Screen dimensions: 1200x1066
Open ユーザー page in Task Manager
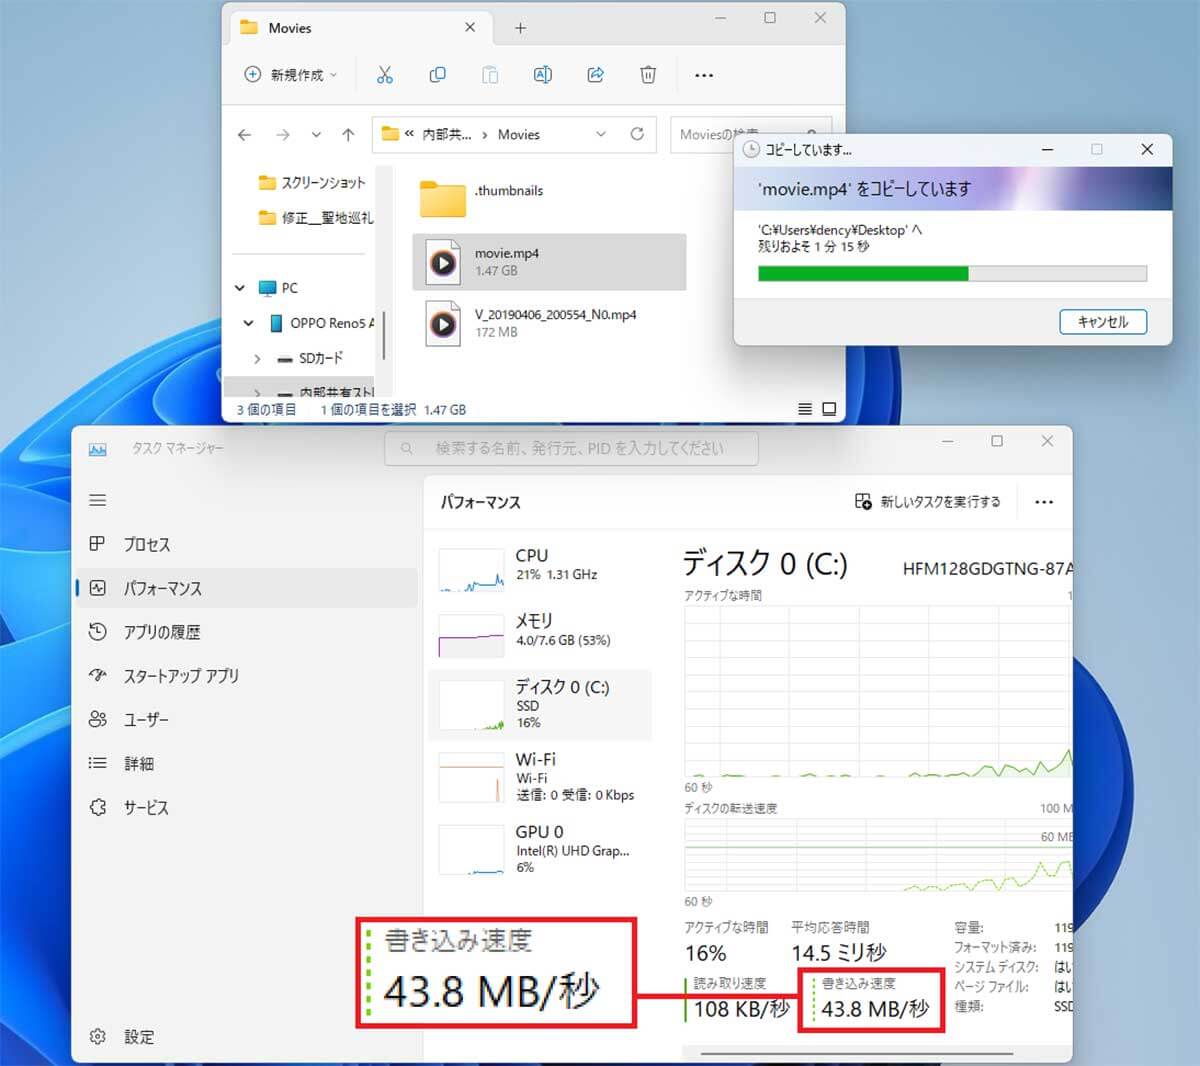[x=247, y=719]
